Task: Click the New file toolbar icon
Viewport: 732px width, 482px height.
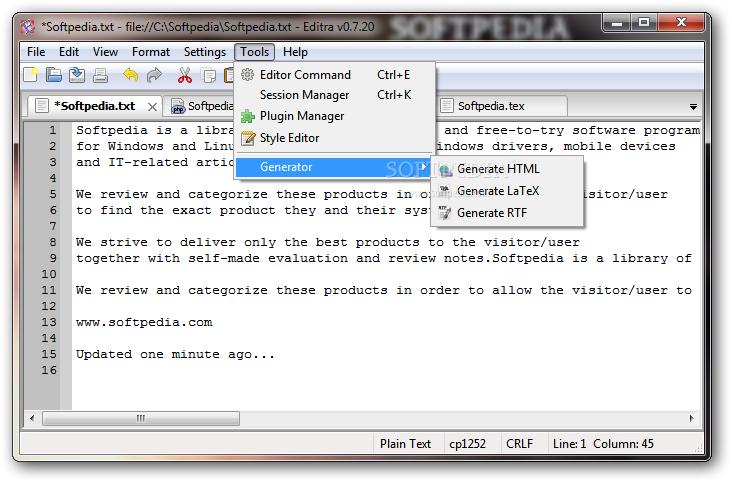Action: coord(30,75)
